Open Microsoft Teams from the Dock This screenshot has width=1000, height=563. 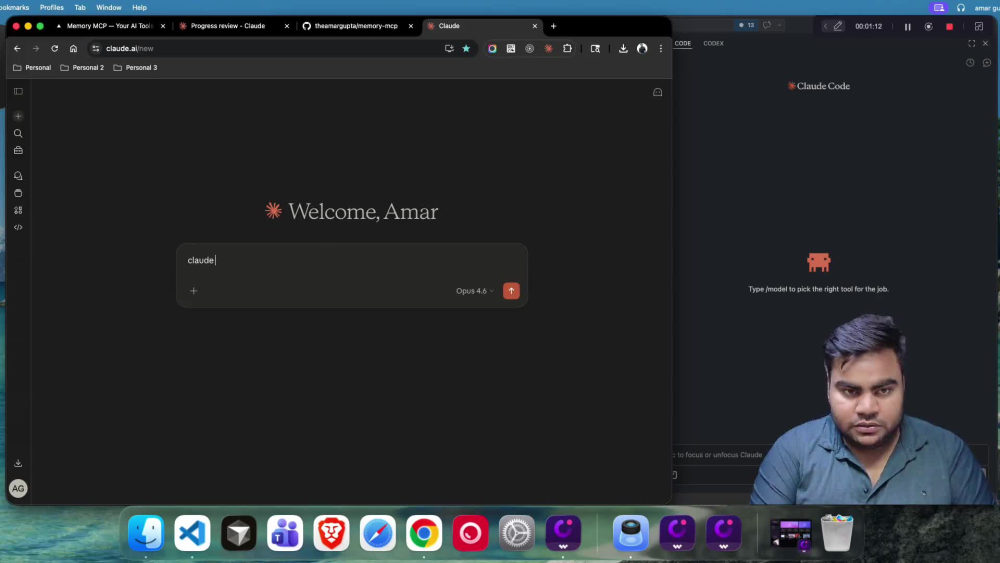click(x=285, y=532)
